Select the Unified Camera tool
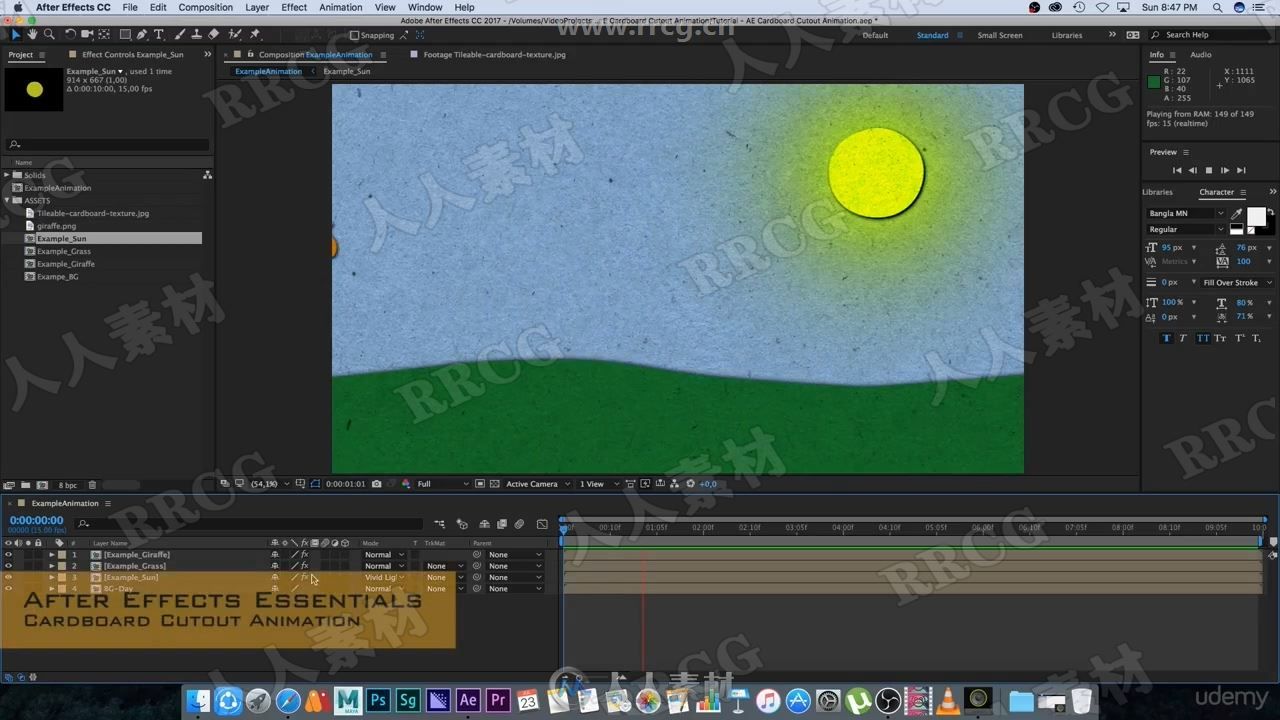 [x=87, y=34]
